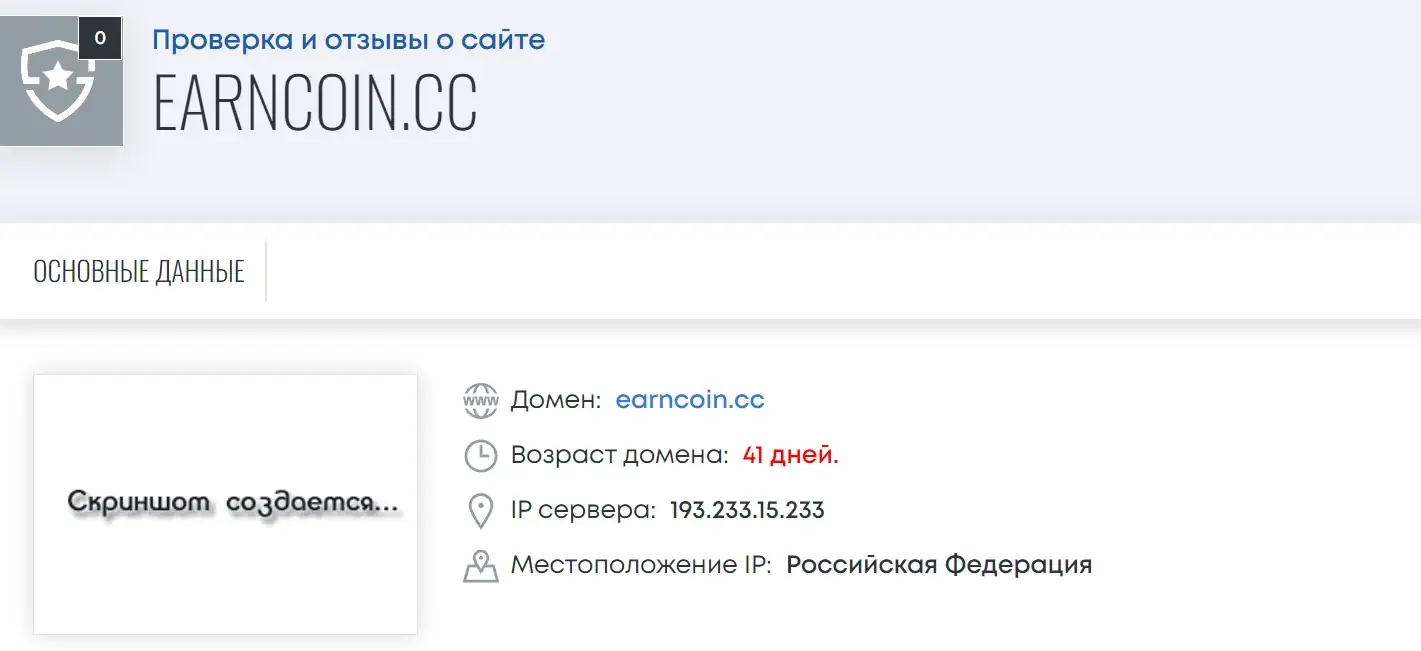Open the earncoin.cc domain link
The image size is (1421, 651).
(x=690, y=400)
